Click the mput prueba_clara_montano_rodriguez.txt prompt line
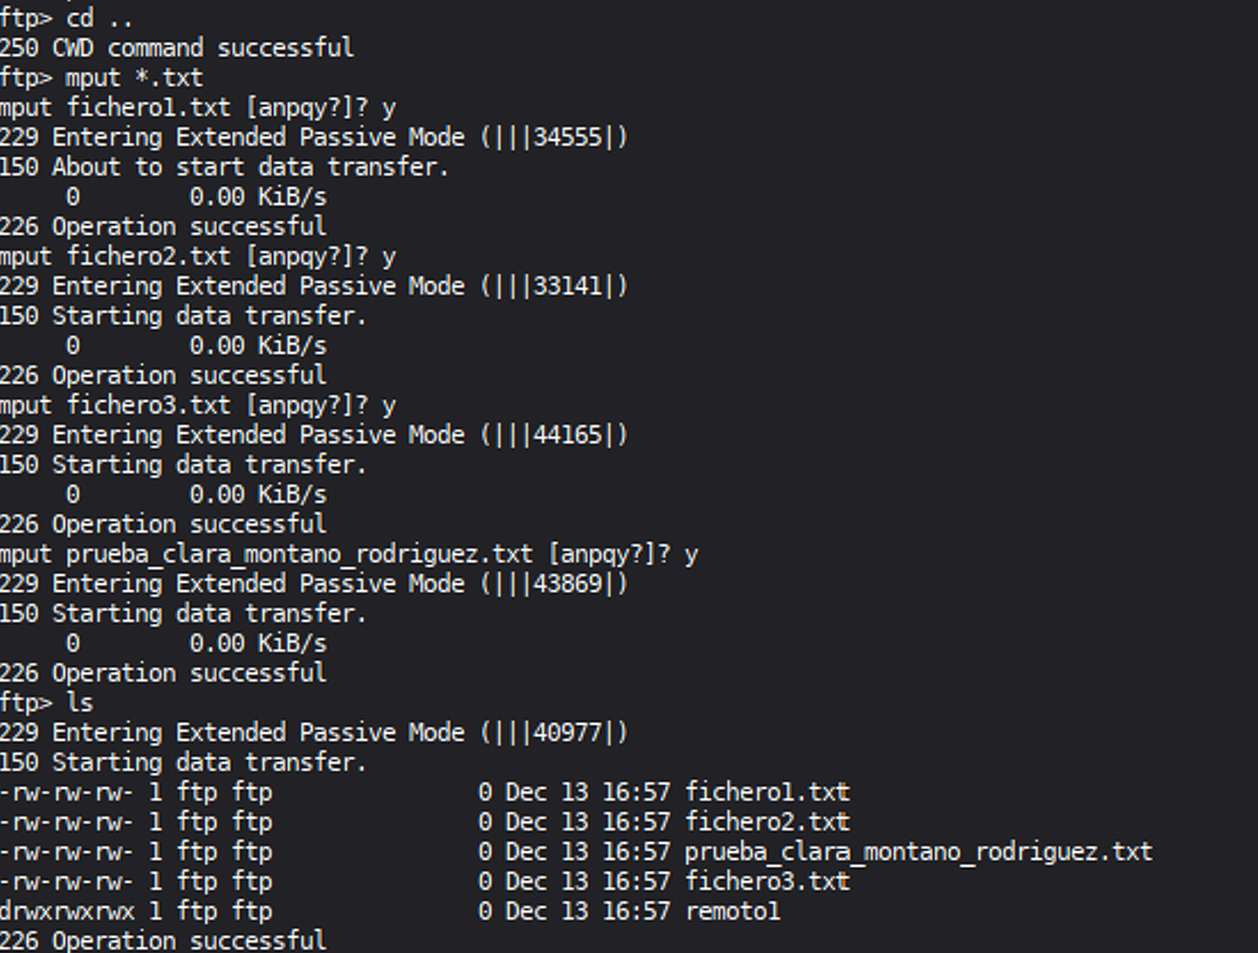Viewport: 1258px width, 953px height. [349, 555]
